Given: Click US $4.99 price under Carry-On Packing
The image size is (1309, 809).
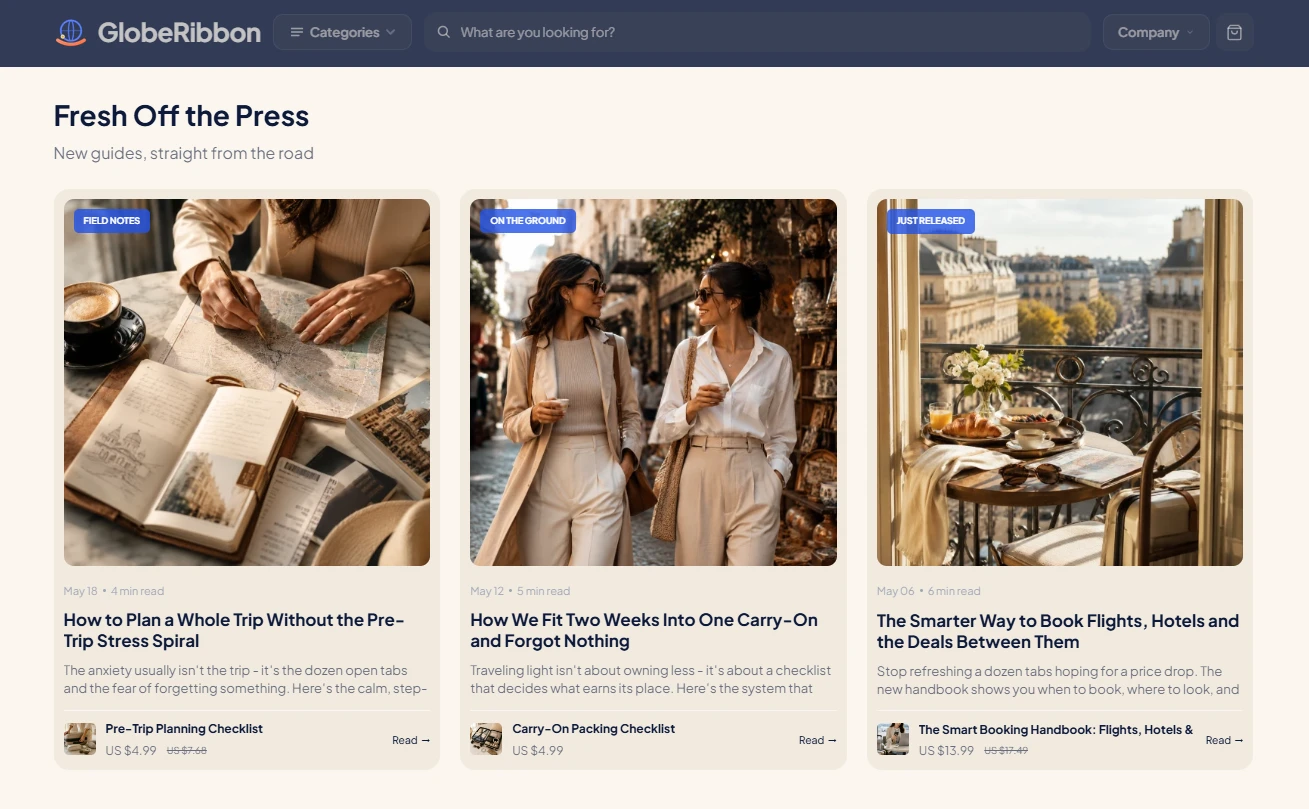Looking at the screenshot, I should coord(538,750).
